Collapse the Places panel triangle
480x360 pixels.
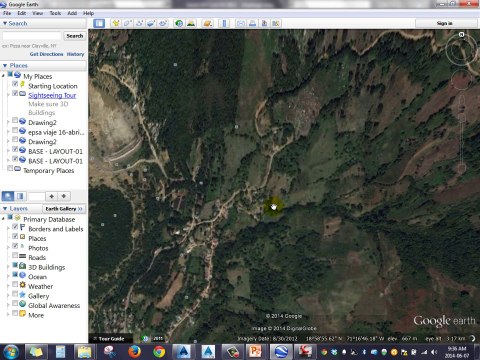click(x=5, y=65)
